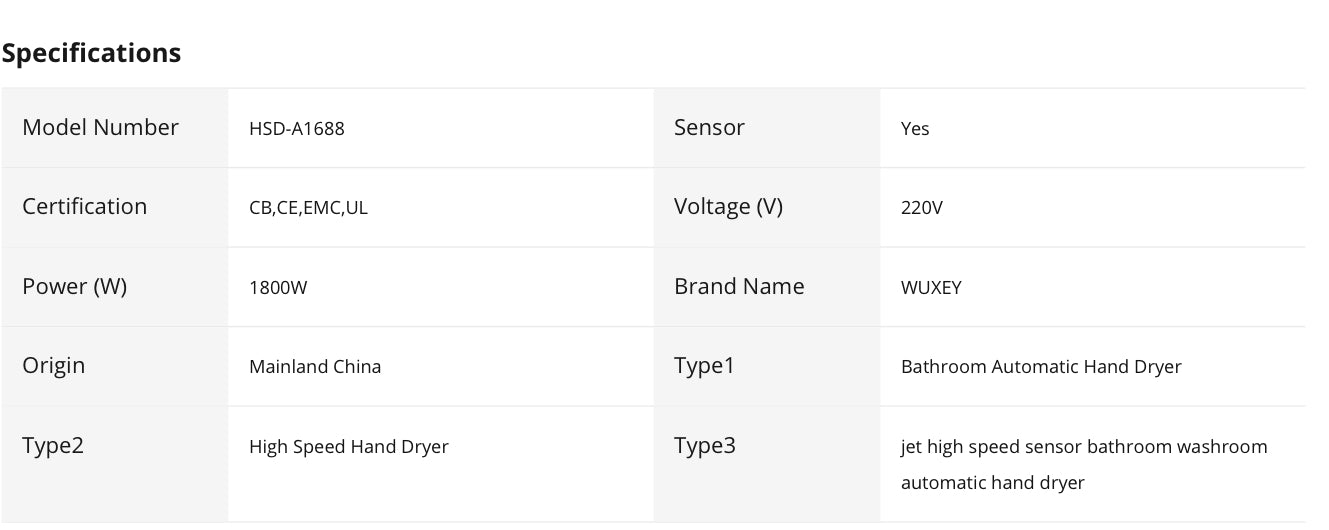
Task: Select the 1800W power value
Action: tap(278, 288)
